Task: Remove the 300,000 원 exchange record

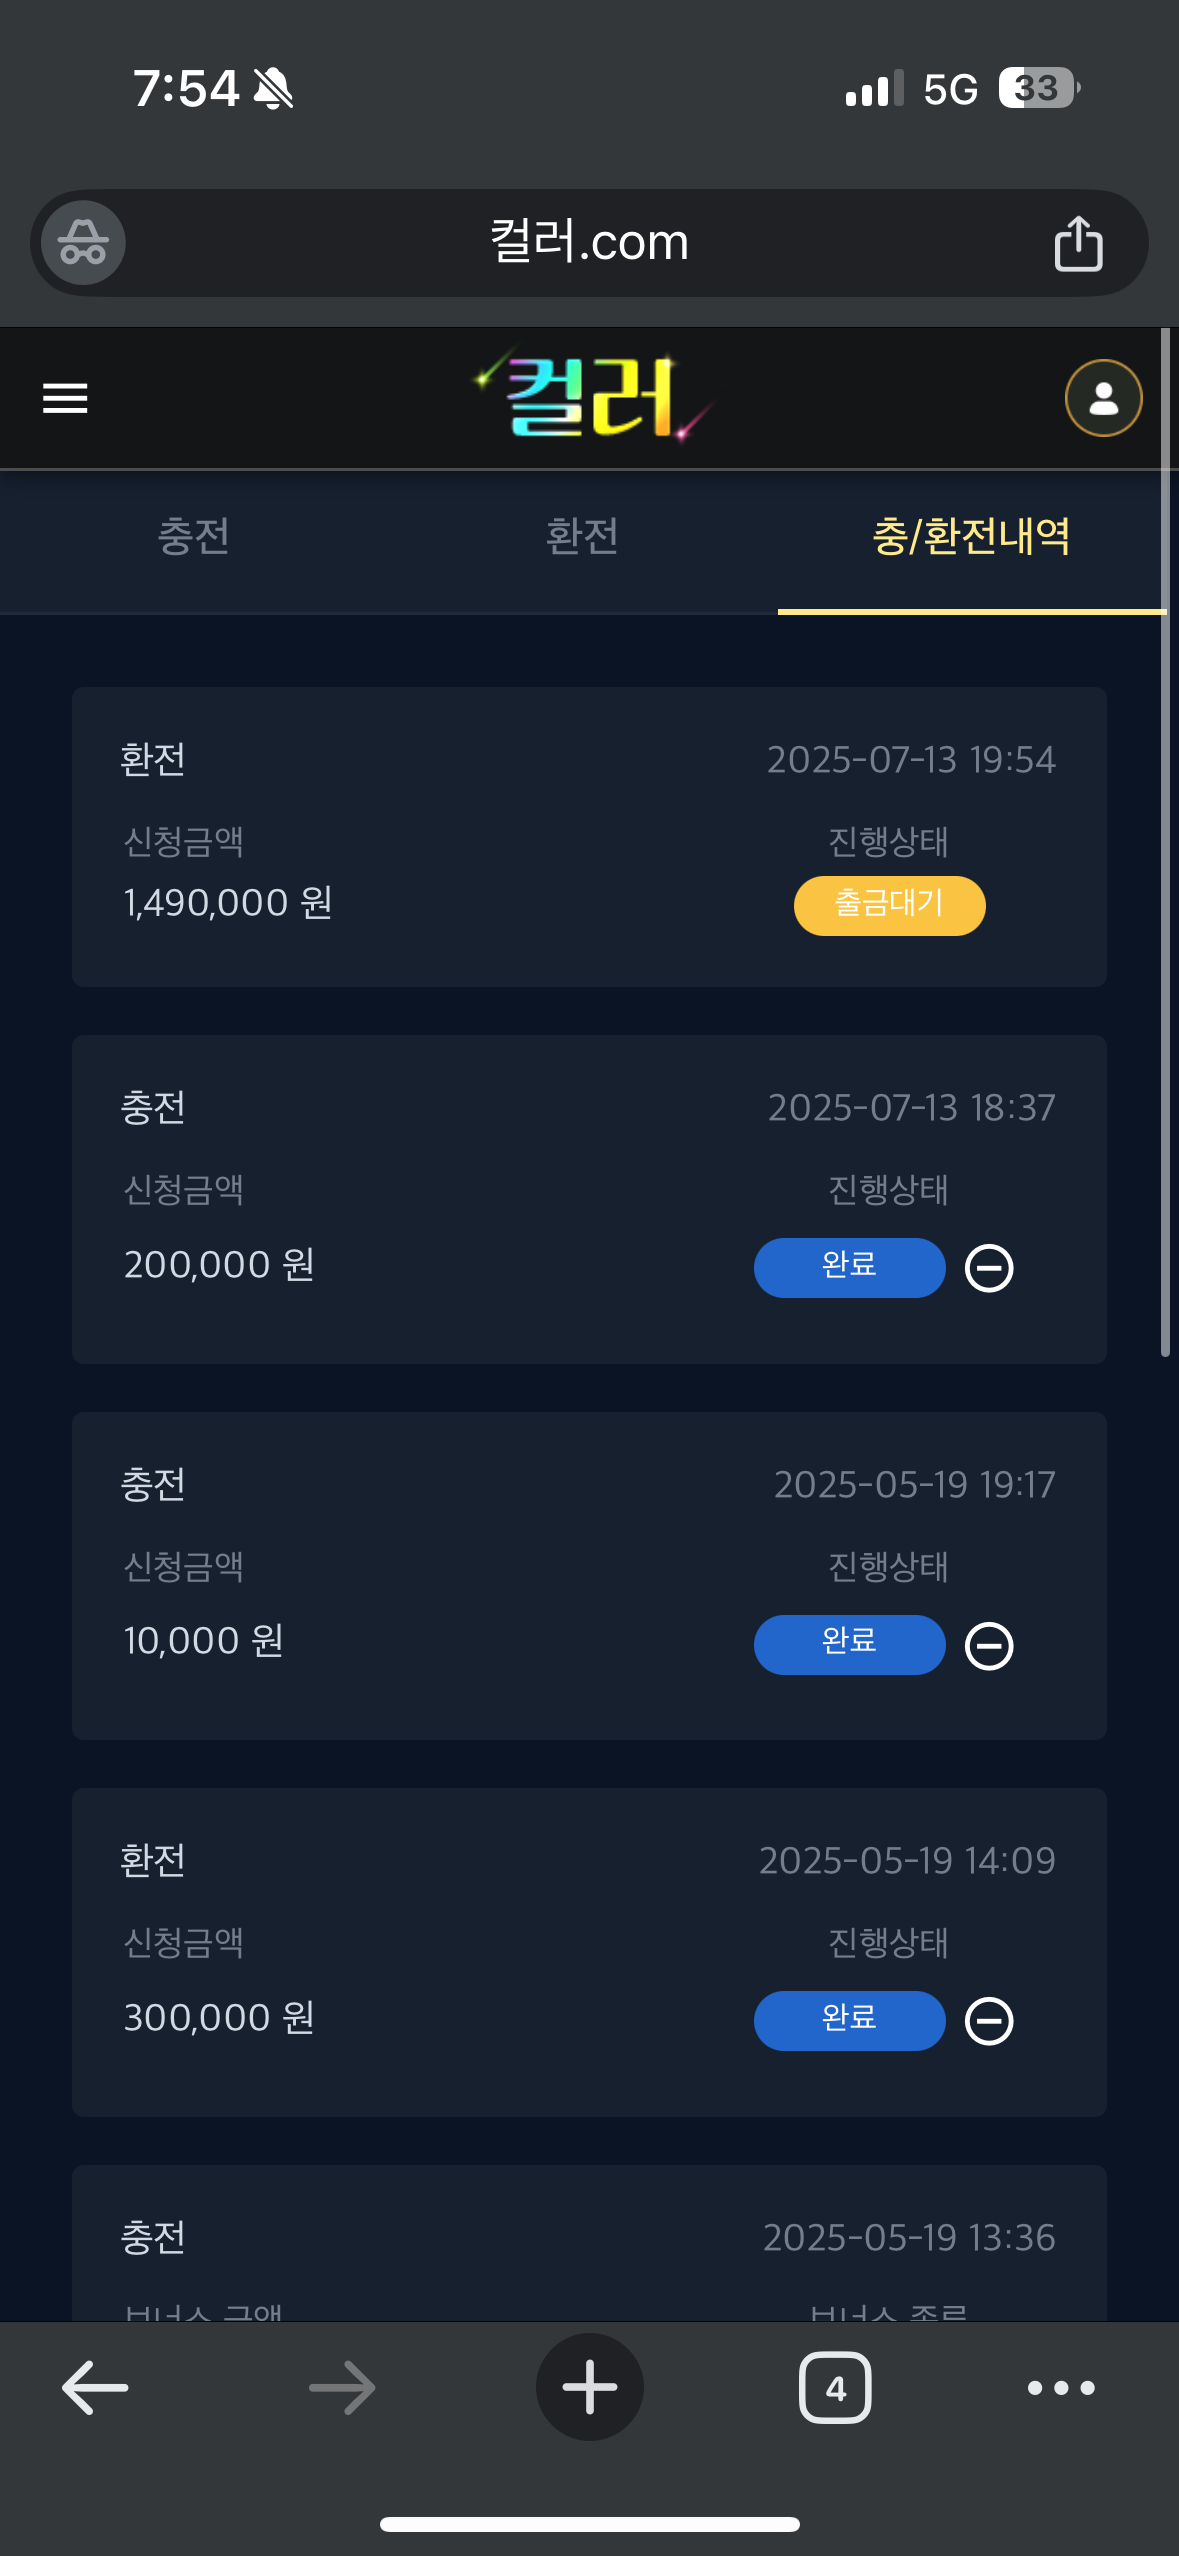Action: (x=989, y=2021)
